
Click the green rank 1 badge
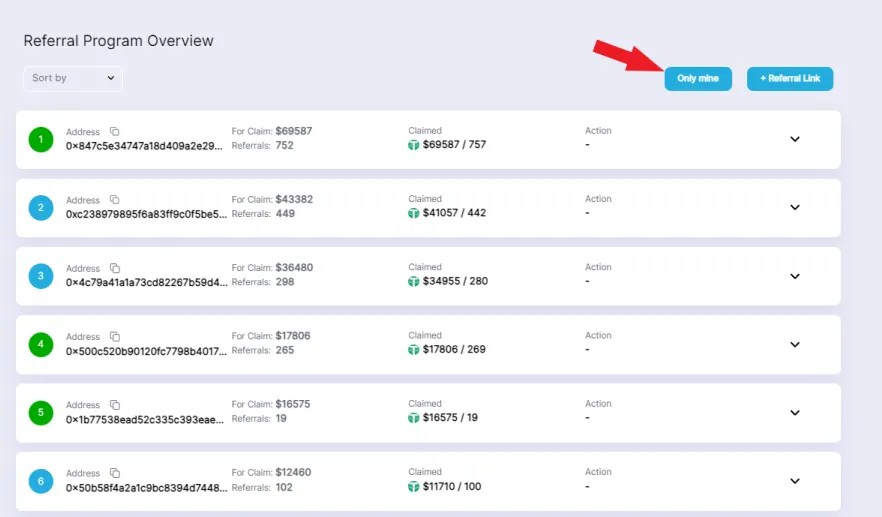(x=41, y=139)
